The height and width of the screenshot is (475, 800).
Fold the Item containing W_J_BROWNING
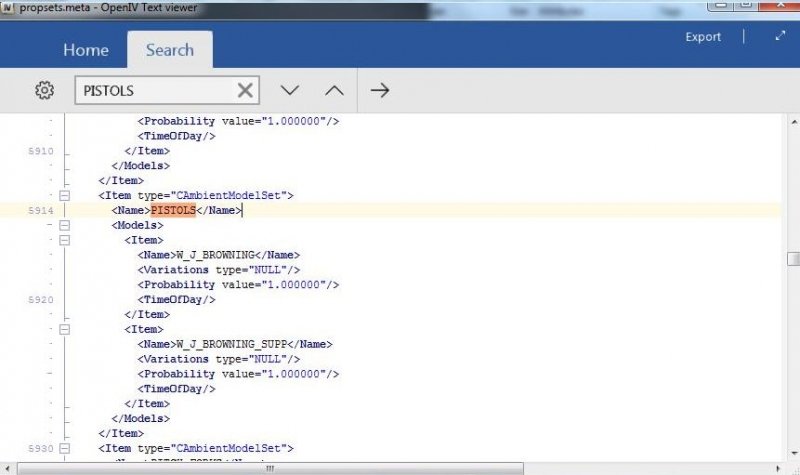(65, 241)
